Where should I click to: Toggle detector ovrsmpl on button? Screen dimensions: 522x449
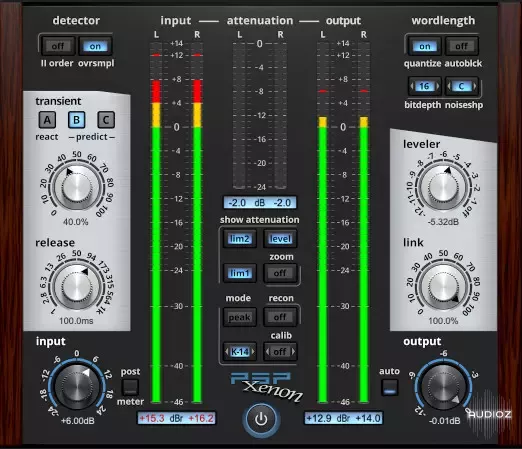click(x=95, y=46)
